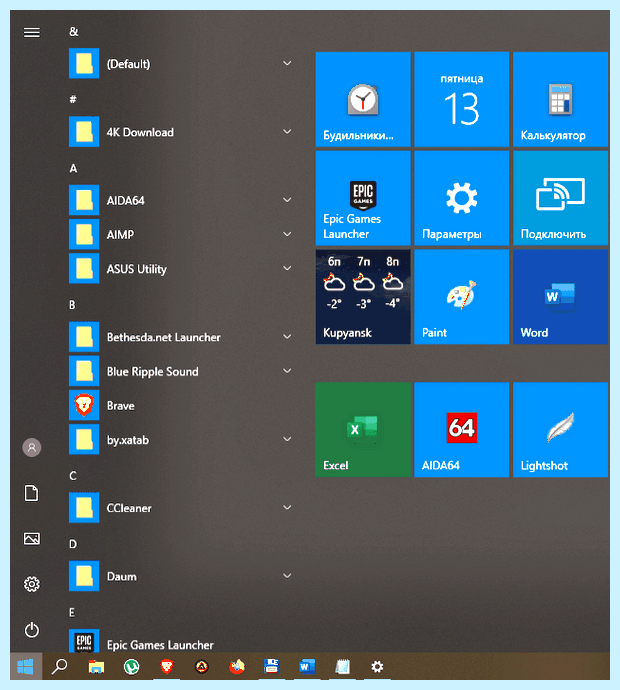This screenshot has height=690, width=620.
Task: Open the Epic Games Launcher tile
Action: pos(363,198)
